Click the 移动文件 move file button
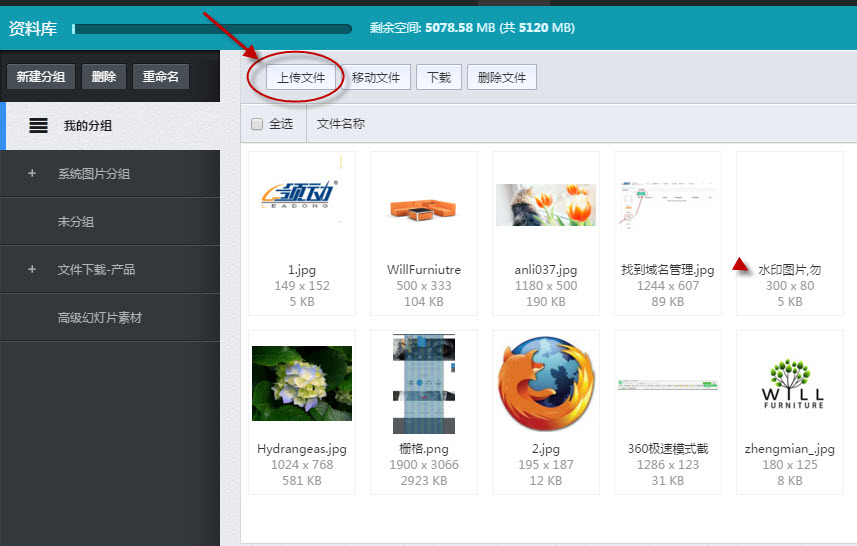Viewport: 857px width, 546px height. (x=376, y=78)
